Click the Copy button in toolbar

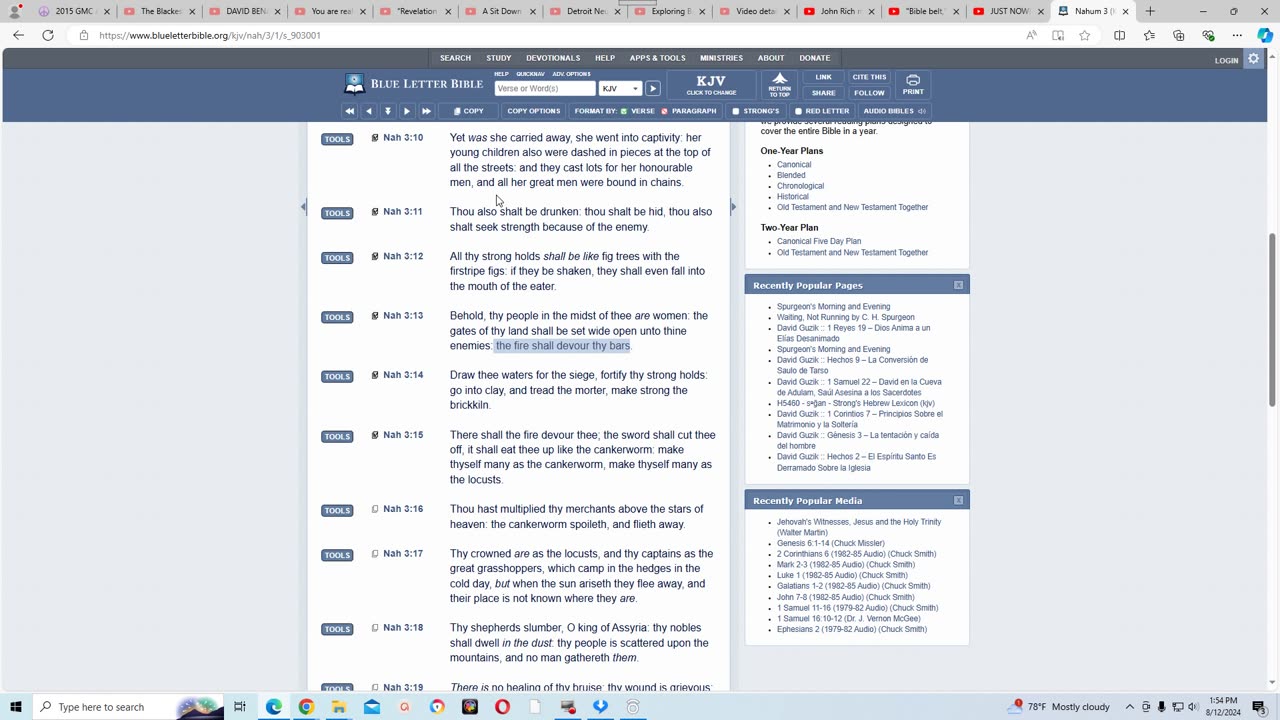[x=468, y=111]
